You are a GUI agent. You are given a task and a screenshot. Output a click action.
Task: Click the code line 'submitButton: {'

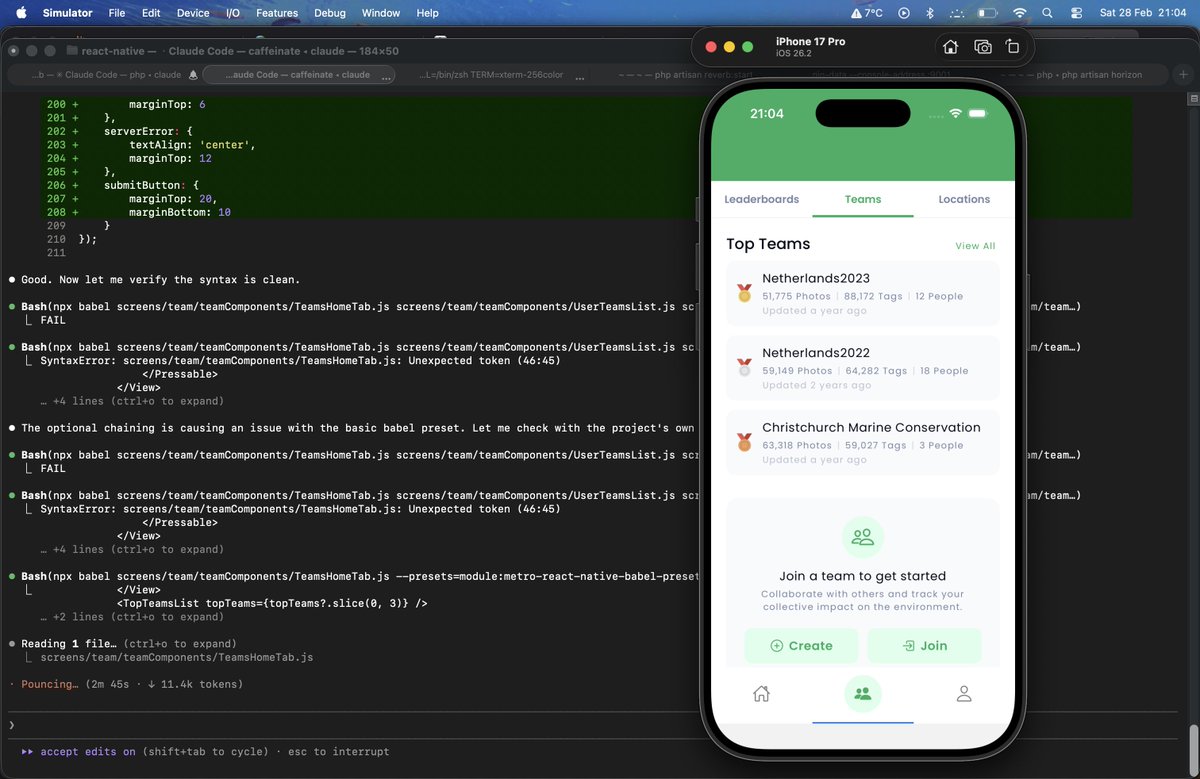point(152,185)
